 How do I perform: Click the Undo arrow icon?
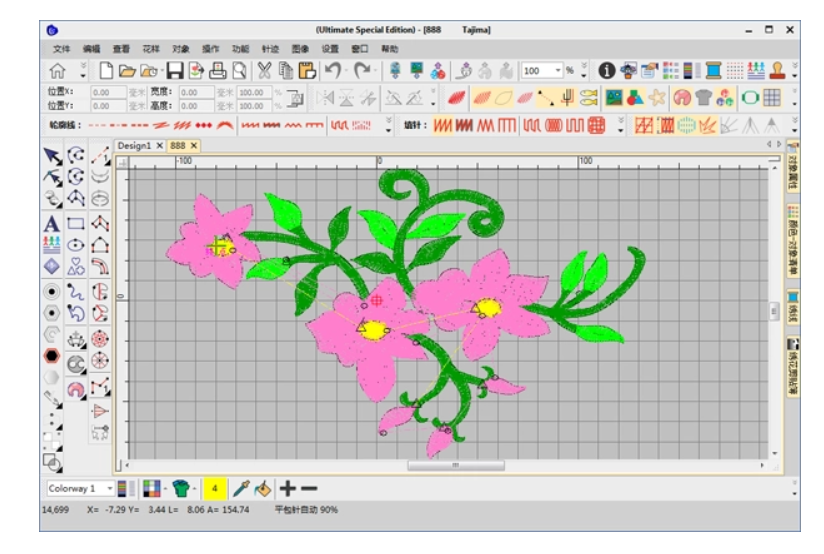tap(333, 71)
